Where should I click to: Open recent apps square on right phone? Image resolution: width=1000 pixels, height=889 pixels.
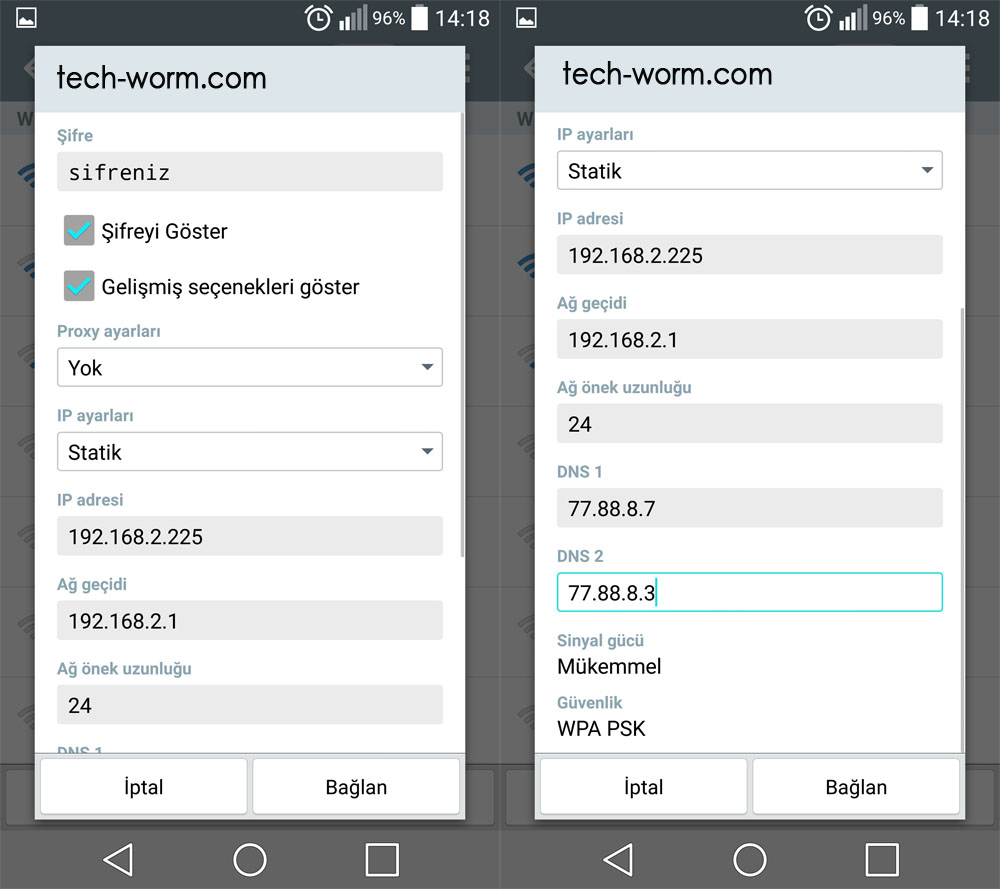[x=882, y=859]
